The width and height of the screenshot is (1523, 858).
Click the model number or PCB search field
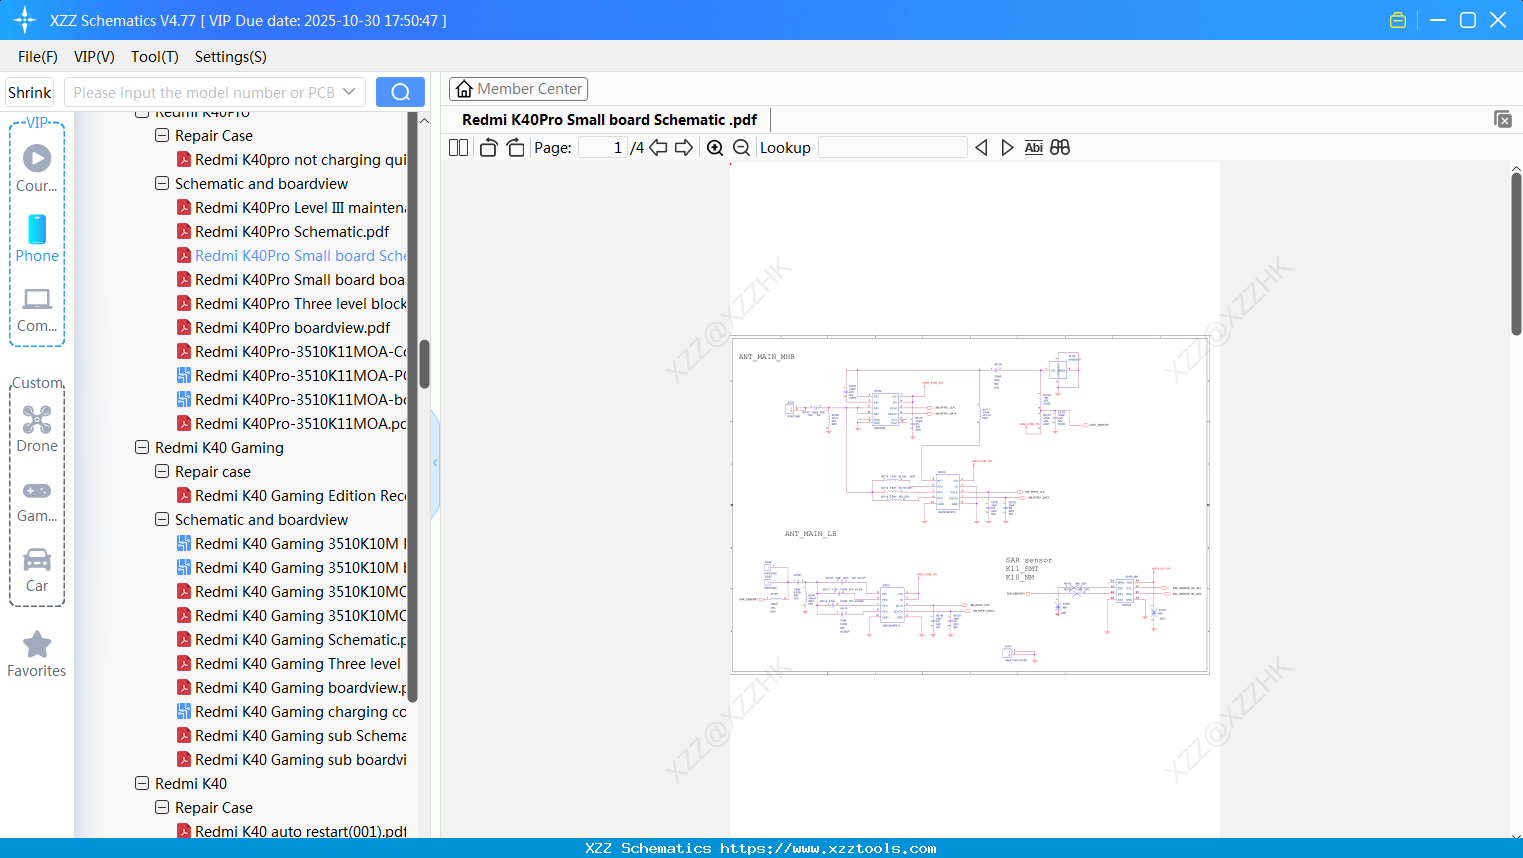pyautogui.click(x=204, y=92)
